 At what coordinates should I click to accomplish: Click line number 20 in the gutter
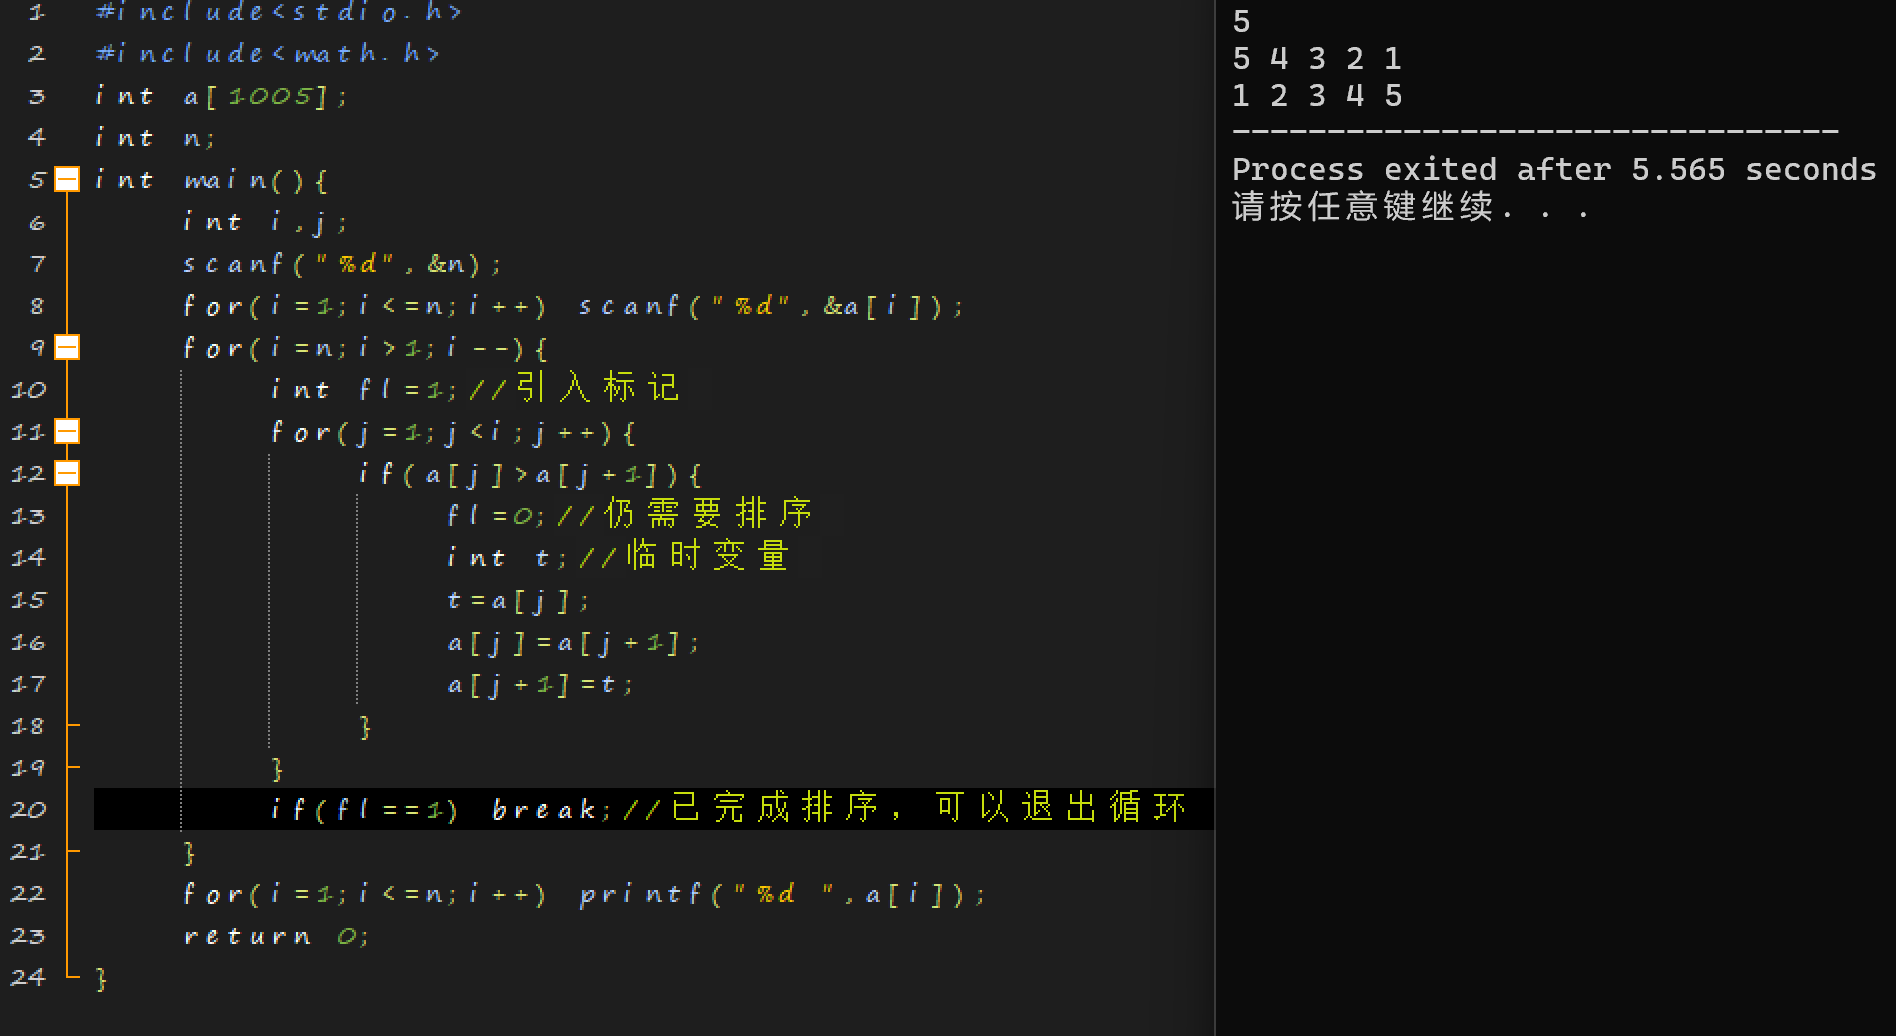coord(28,809)
